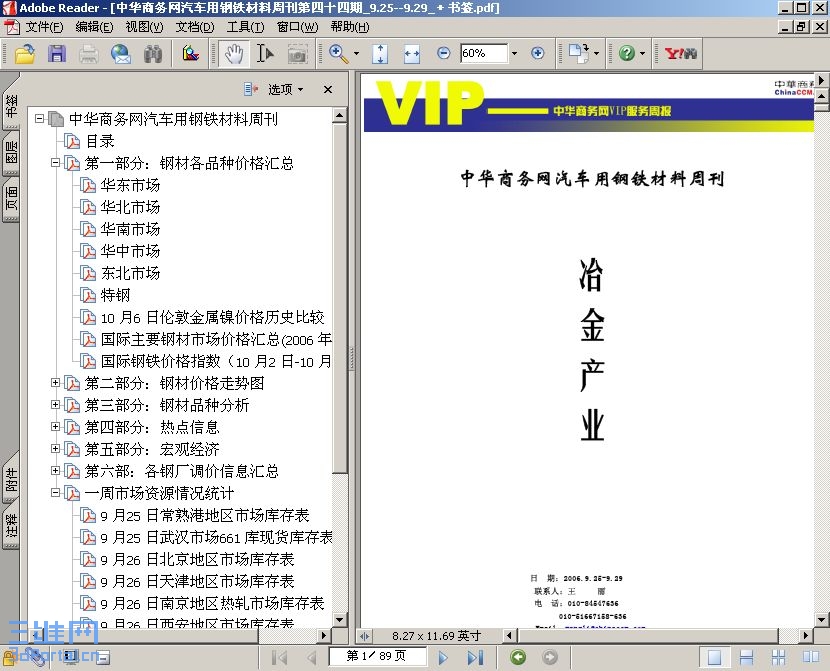Expand the 第四部分 热点信息 node
This screenshot has width=830, height=671.
[55, 426]
